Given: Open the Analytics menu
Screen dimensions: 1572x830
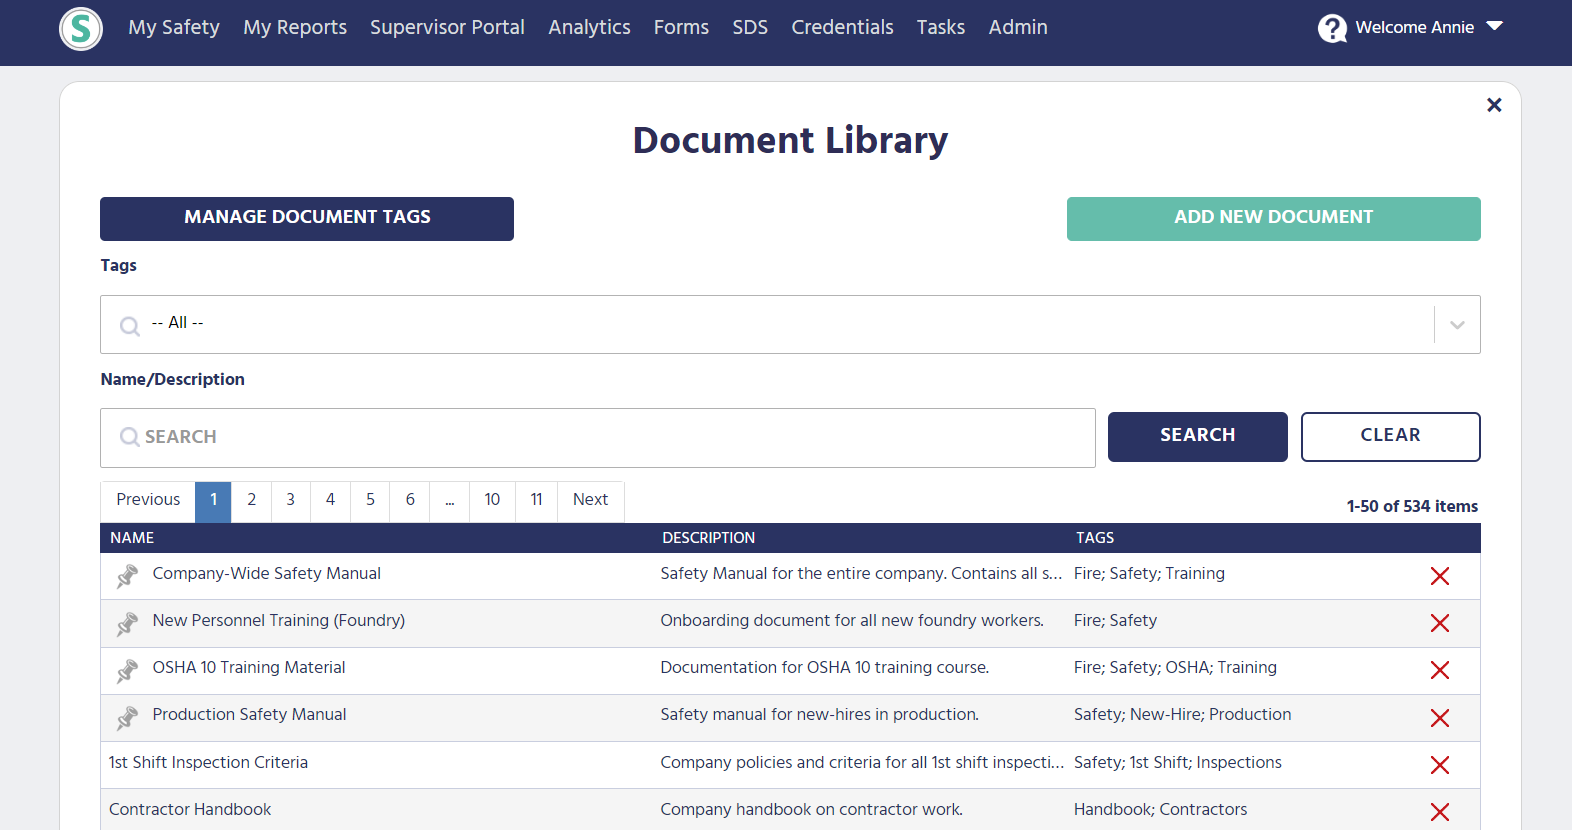Looking at the screenshot, I should coord(589,27).
